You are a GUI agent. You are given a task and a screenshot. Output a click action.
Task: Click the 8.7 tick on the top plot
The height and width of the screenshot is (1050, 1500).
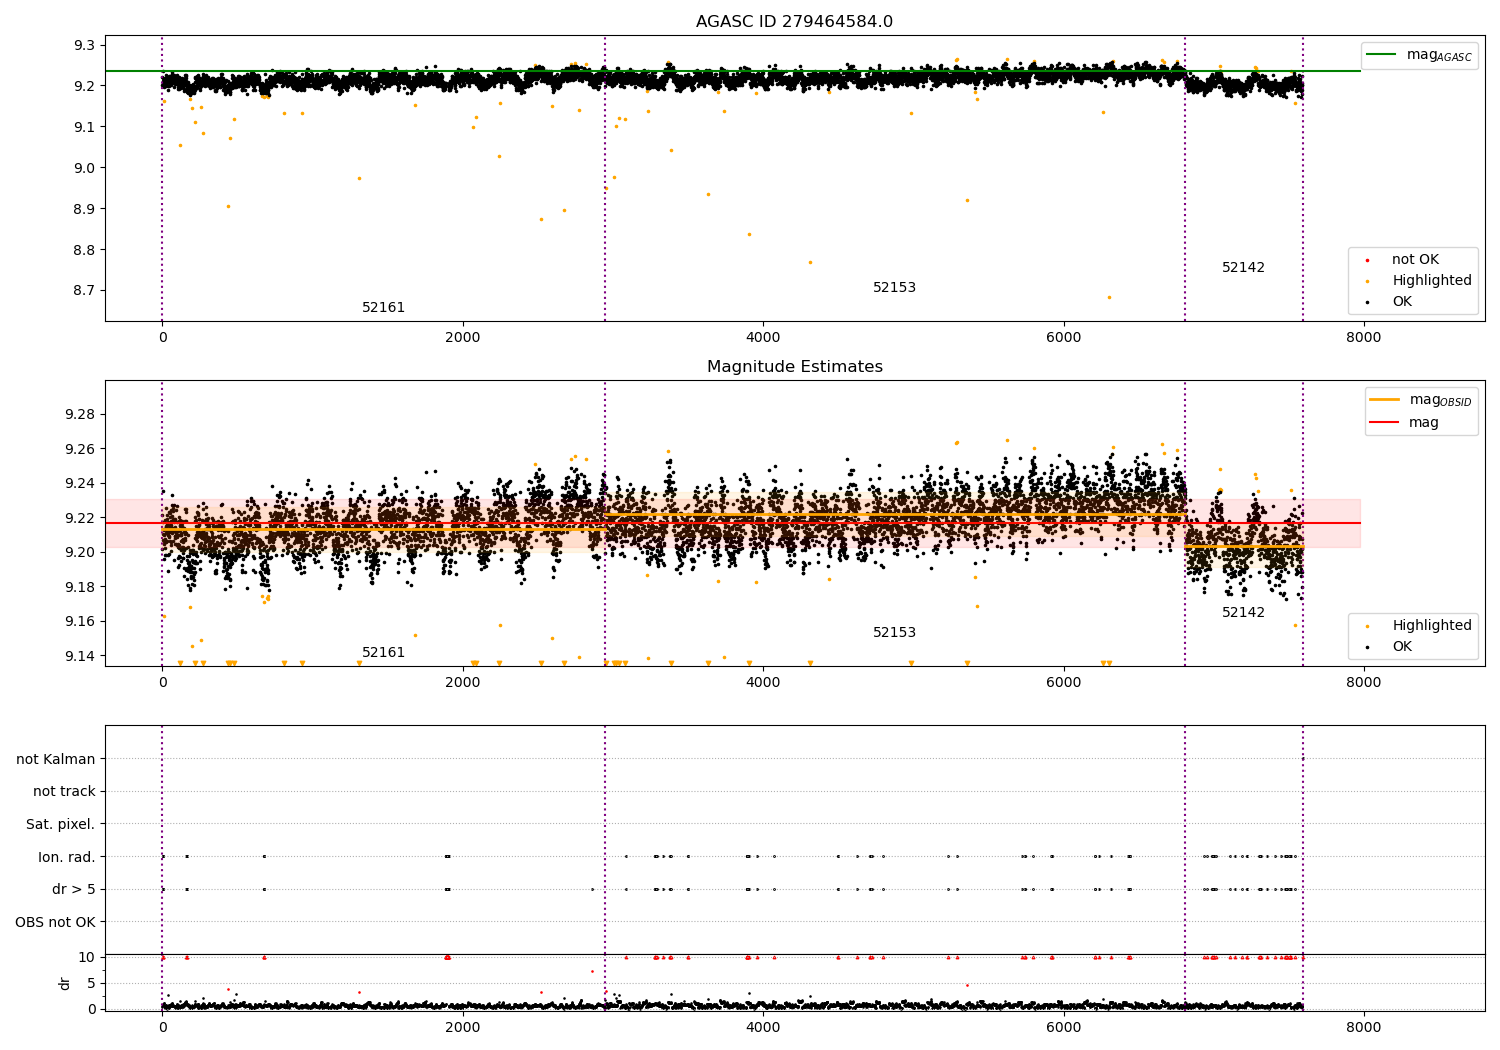point(84,291)
